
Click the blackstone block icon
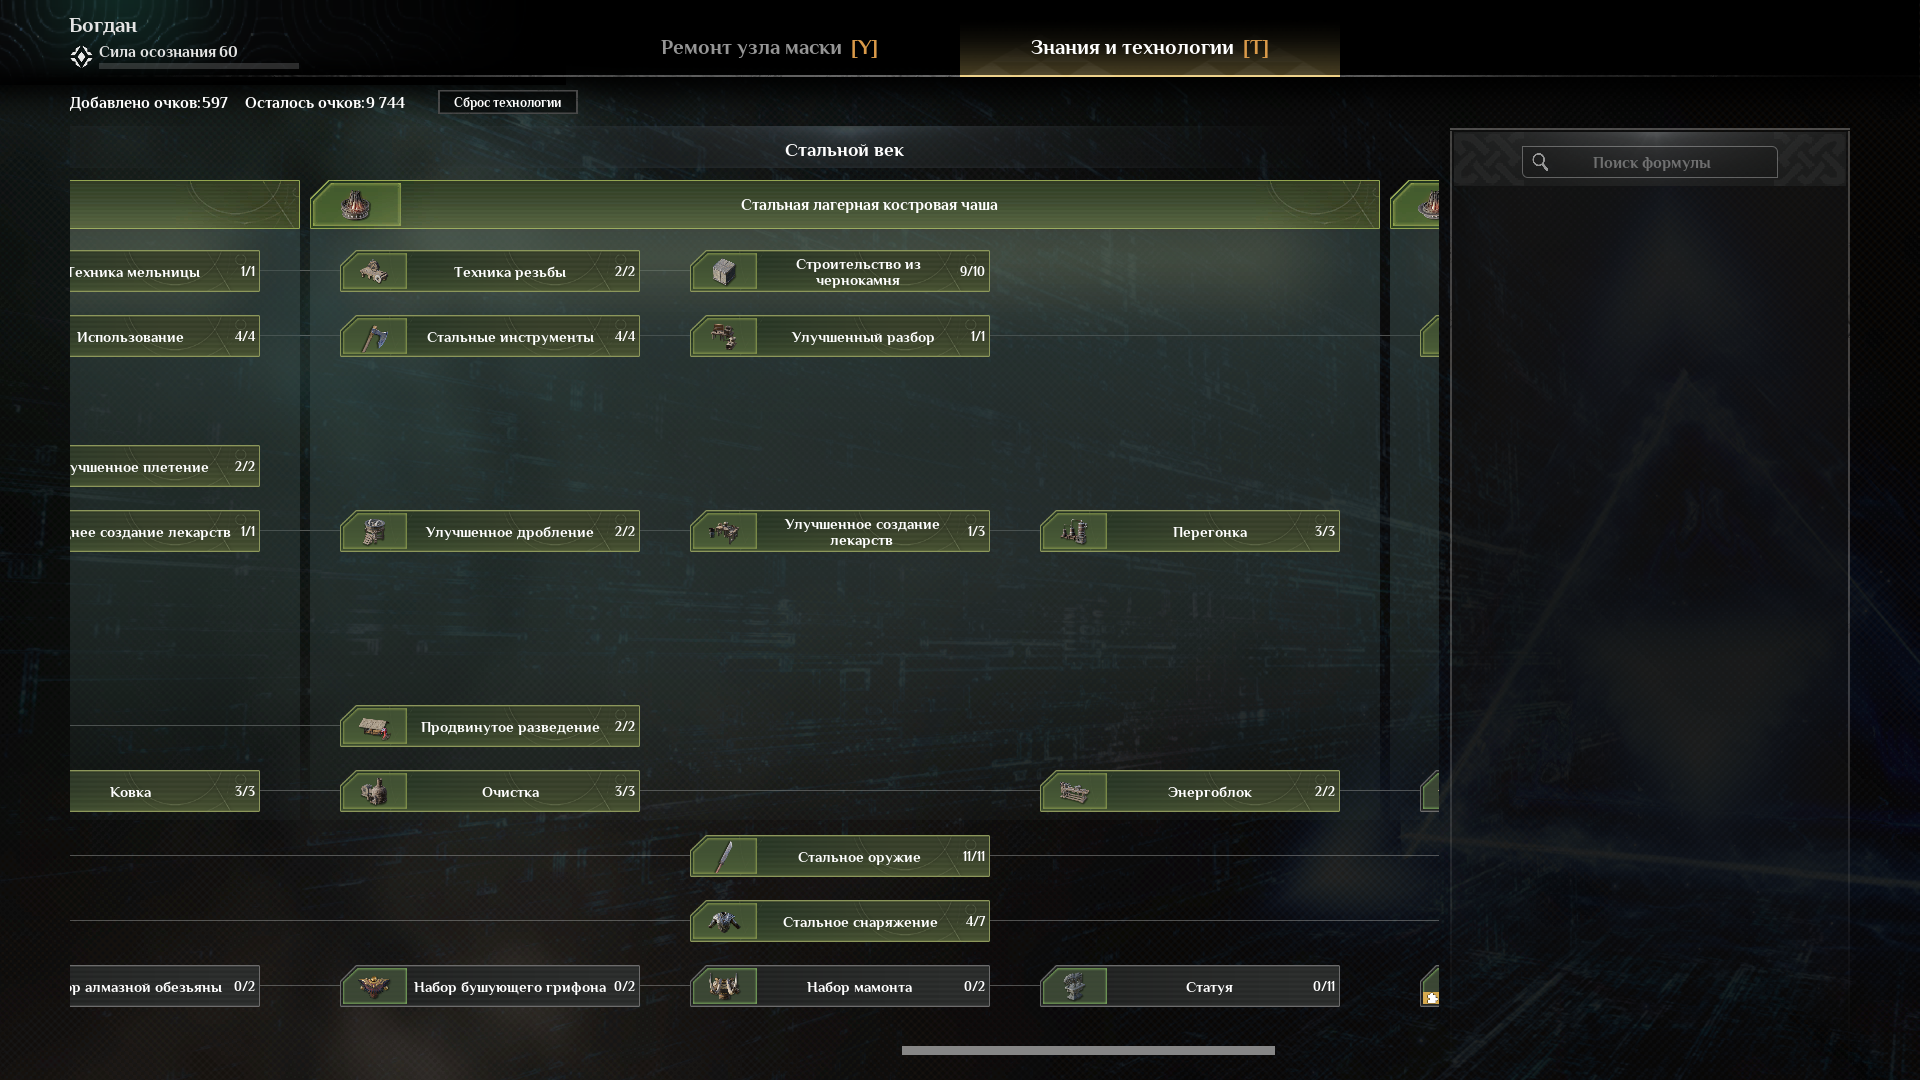point(724,272)
